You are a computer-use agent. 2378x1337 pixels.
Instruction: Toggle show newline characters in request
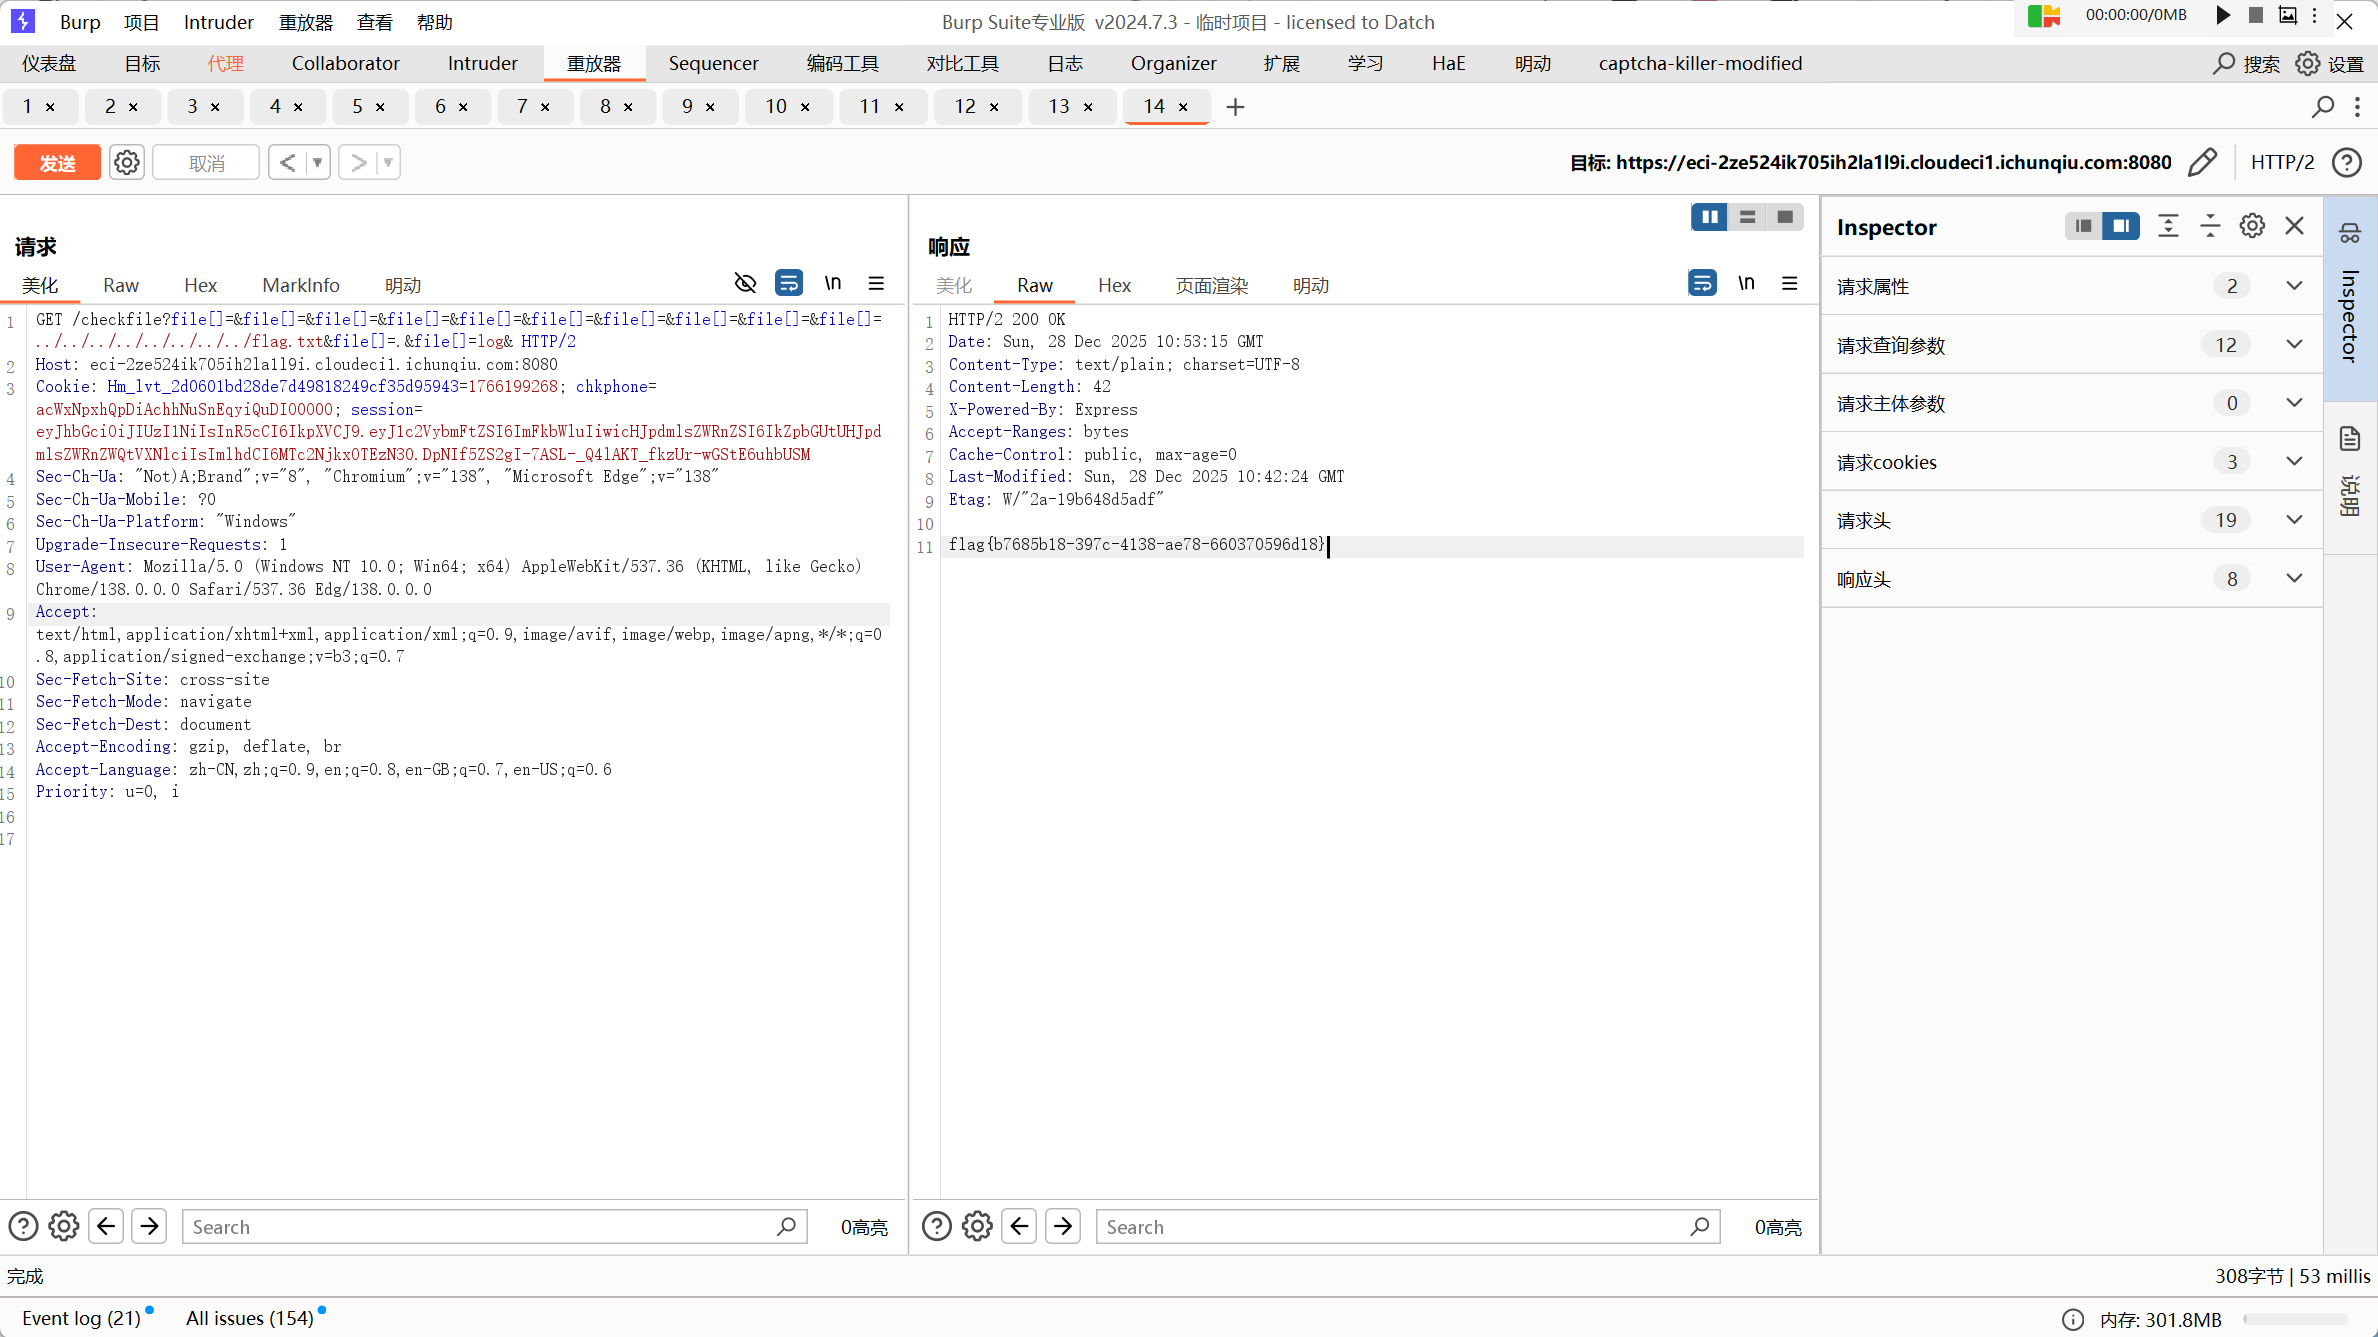832,284
